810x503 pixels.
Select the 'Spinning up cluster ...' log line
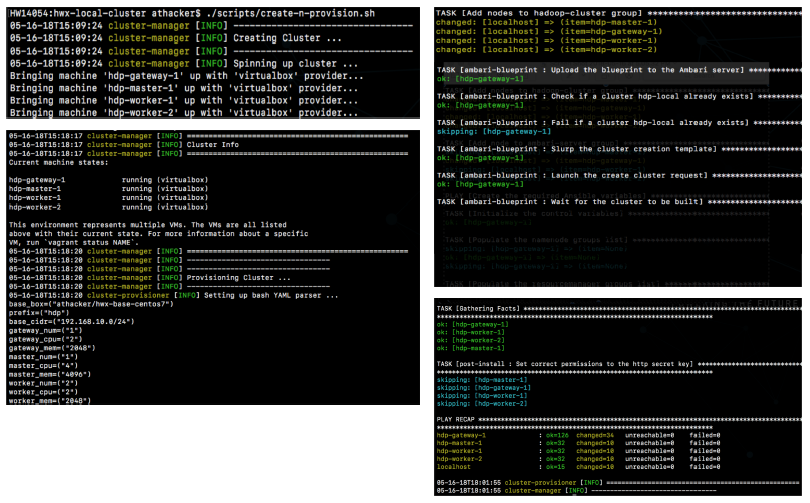click(x=184, y=64)
